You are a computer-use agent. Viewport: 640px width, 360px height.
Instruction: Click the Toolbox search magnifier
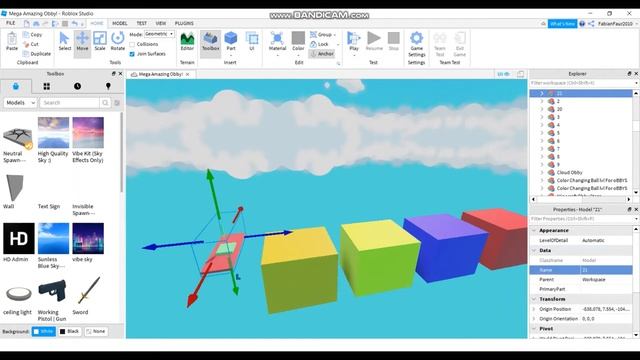[x=105, y=103]
